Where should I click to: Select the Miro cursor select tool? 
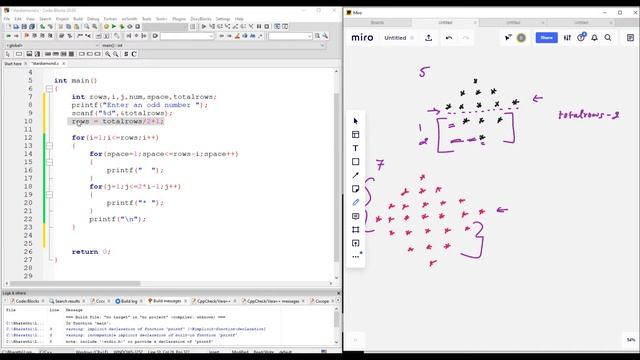tap(356, 121)
